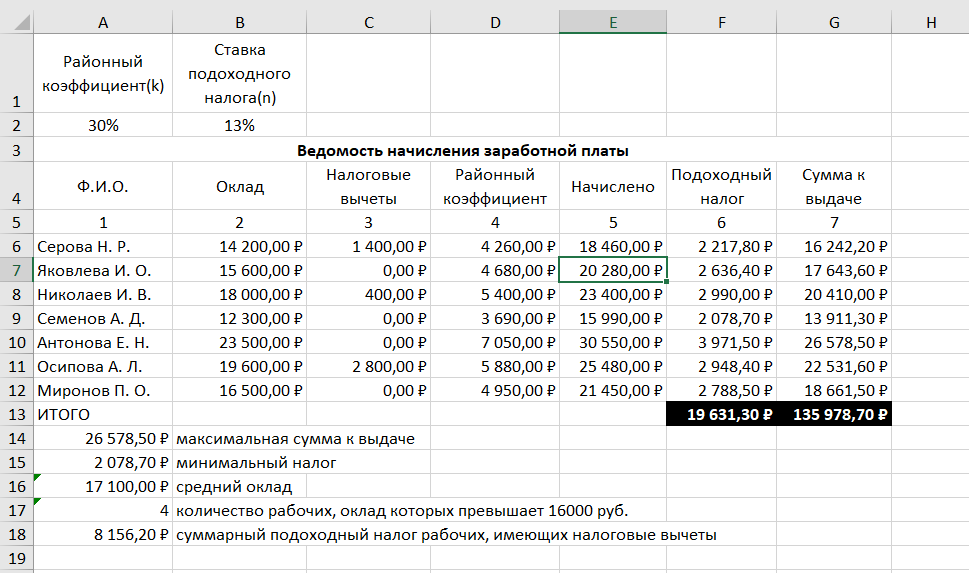The height and width of the screenshot is (573, 969).
Task: Select column D header
Action: (495, 22)
